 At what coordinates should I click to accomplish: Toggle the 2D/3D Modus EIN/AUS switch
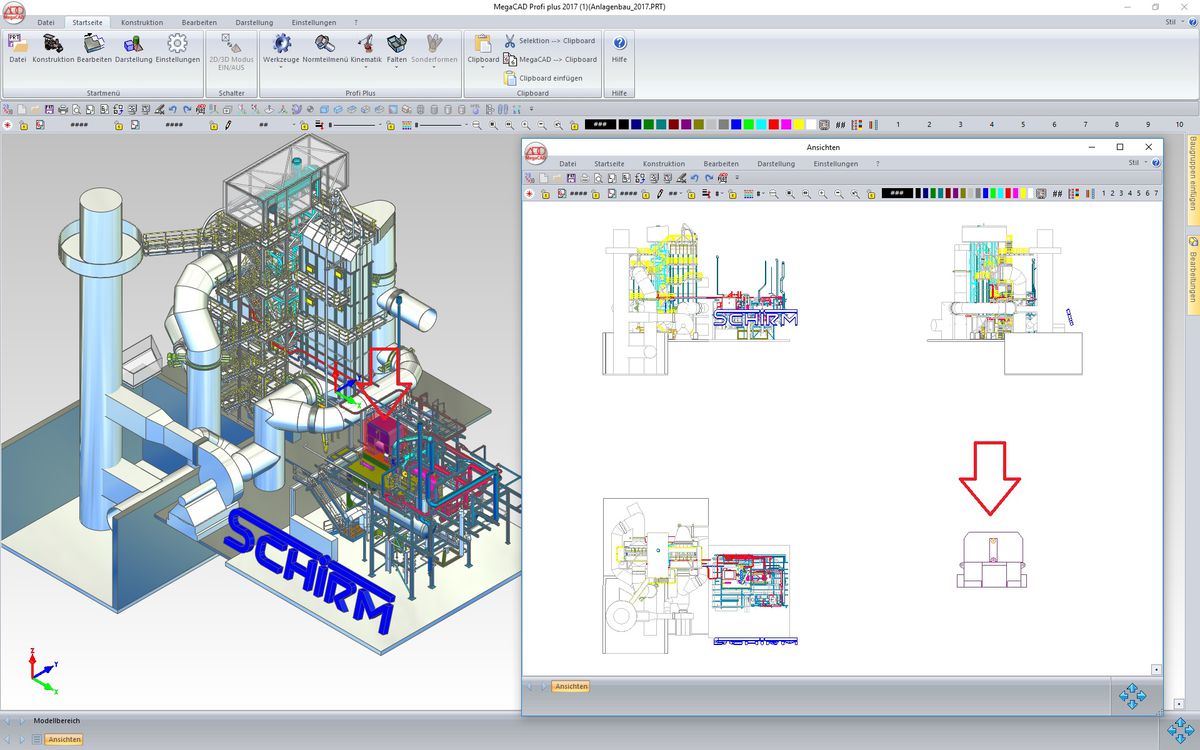click(231, 48)
